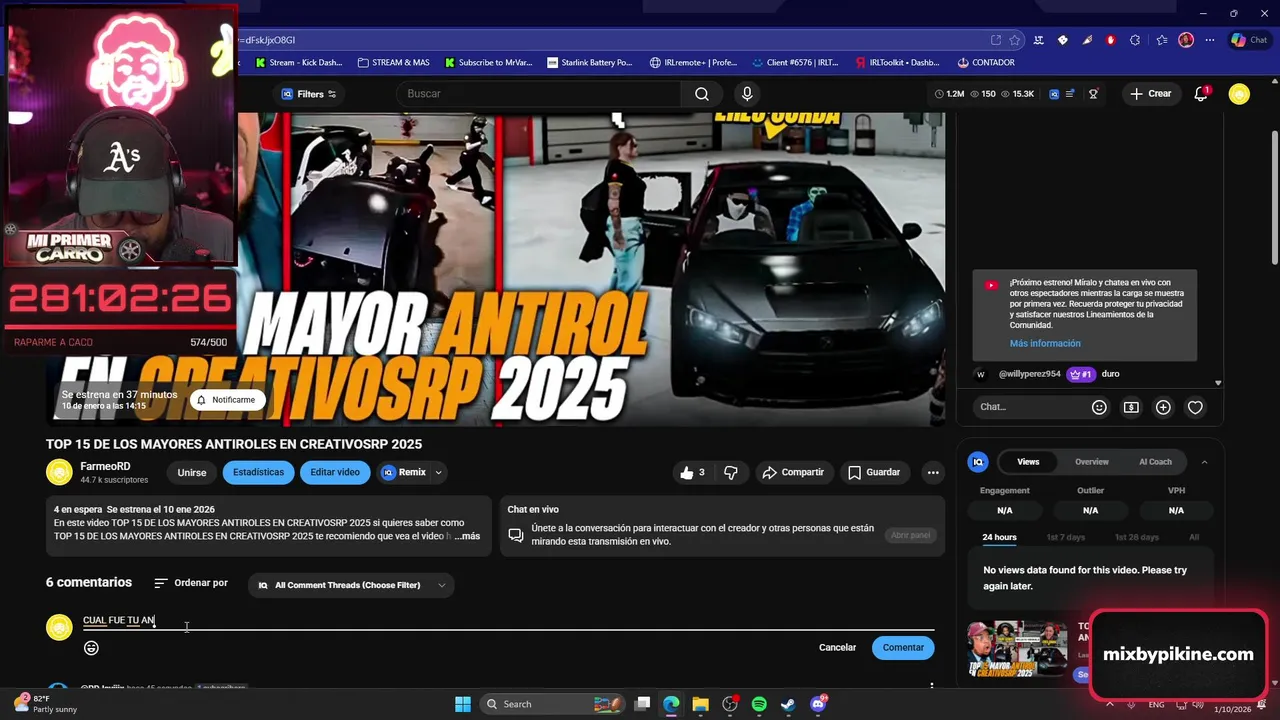Favorite this page with star icon
Image resolution: width=1280 pixels, height=720 pixels.
click(1015, 40)
